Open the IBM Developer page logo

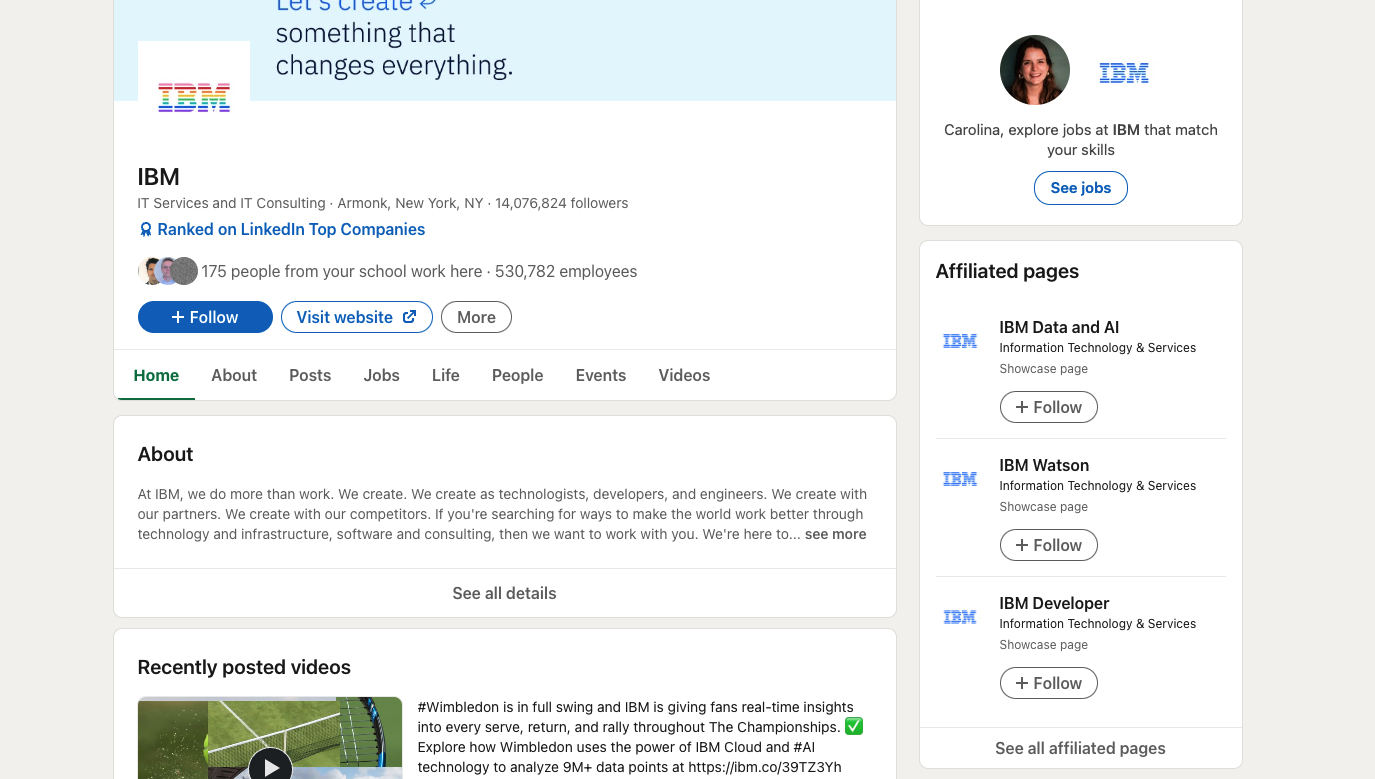[960, 616]
